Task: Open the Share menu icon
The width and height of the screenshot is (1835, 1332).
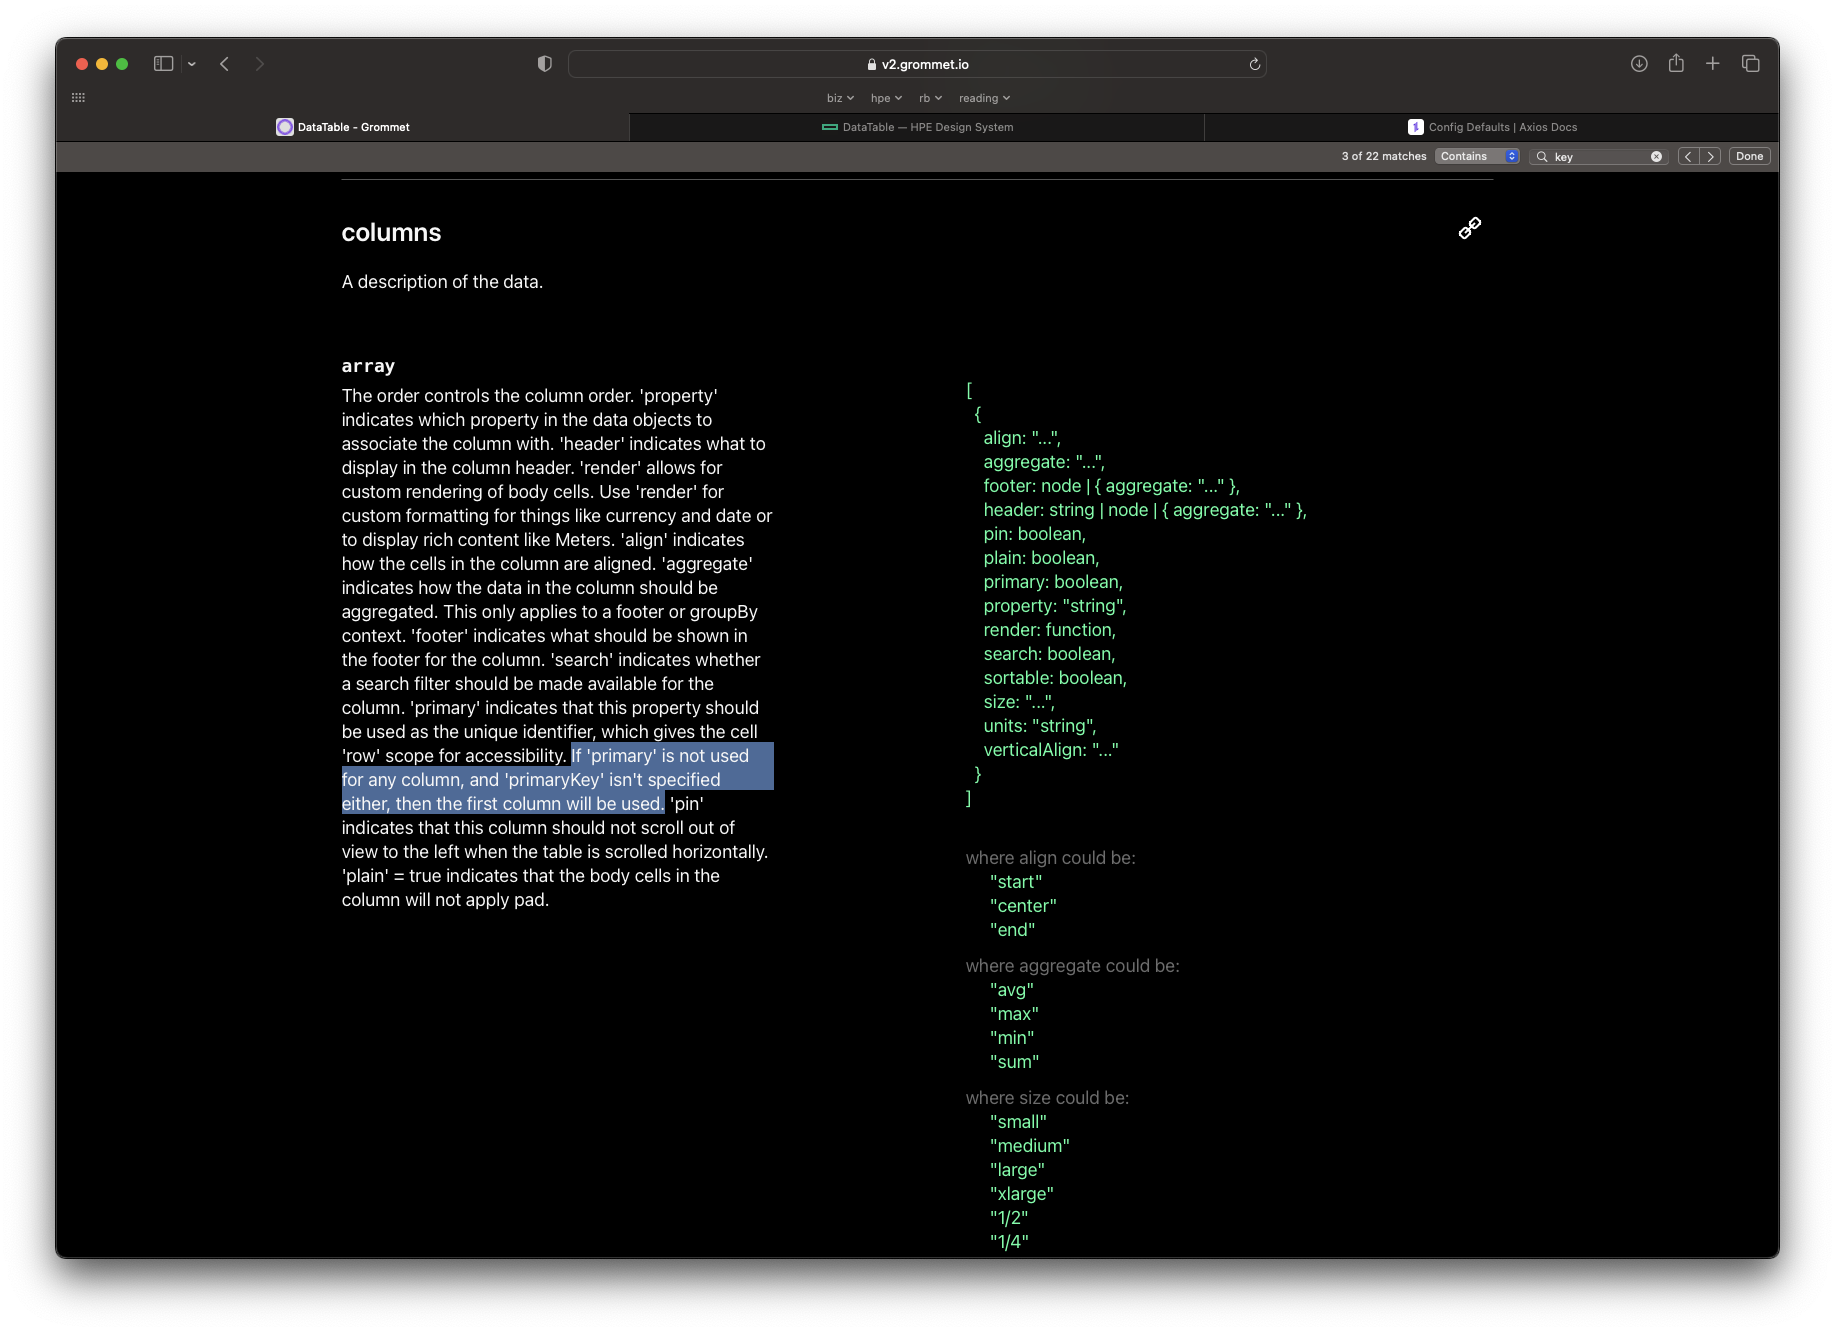Action: coord(1676,63)
